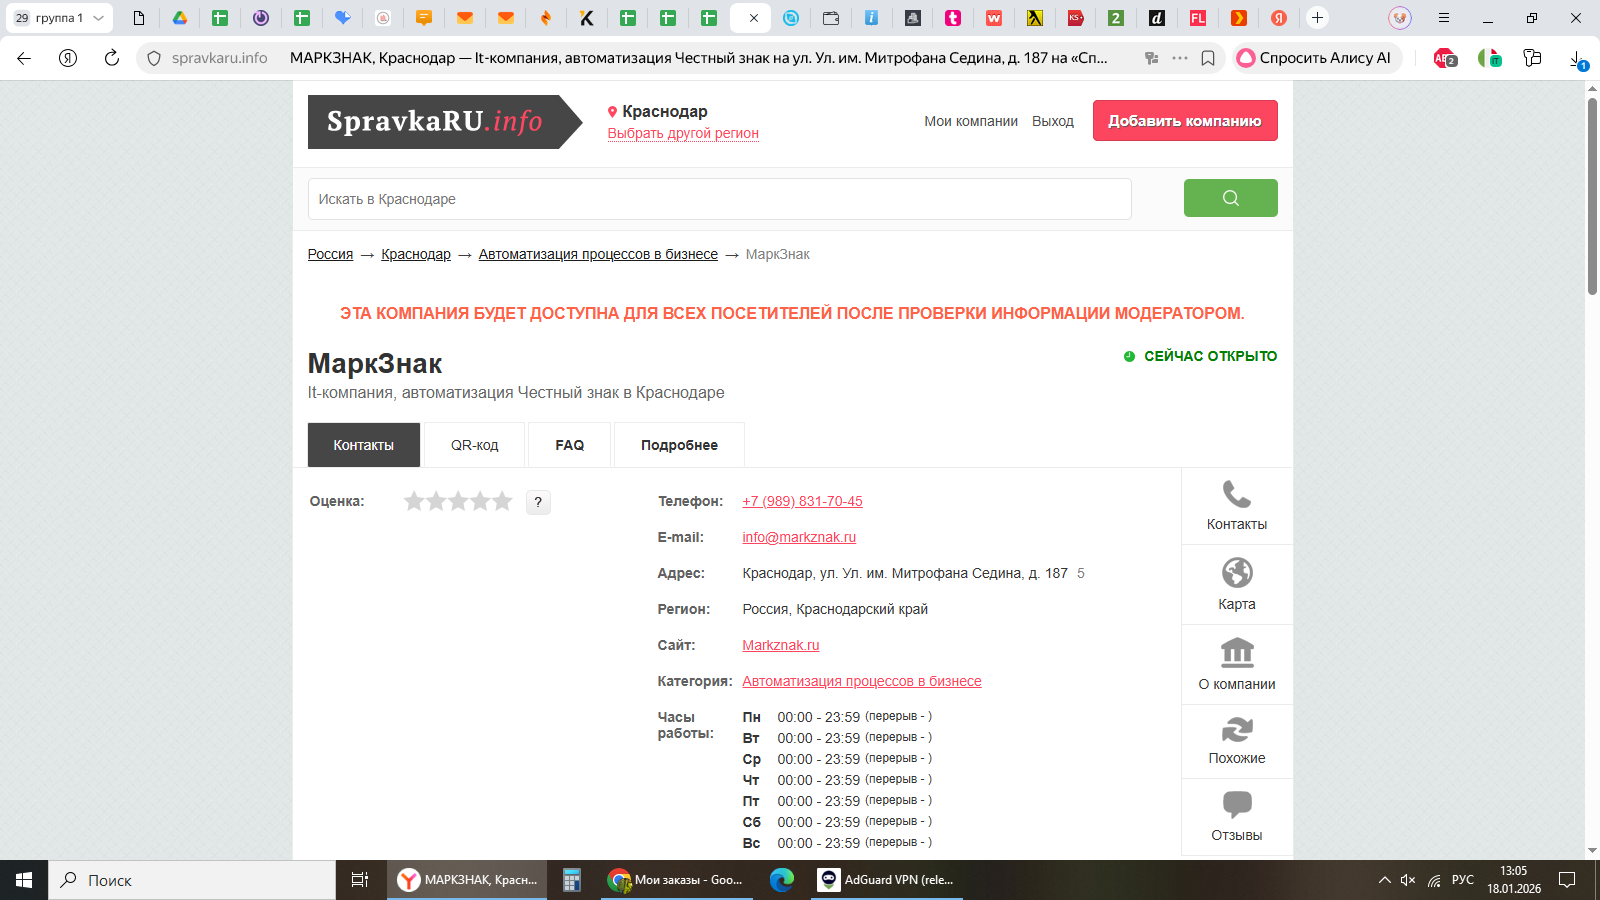
Task: Click the site protection shield icon
Action: click(154, 58)
